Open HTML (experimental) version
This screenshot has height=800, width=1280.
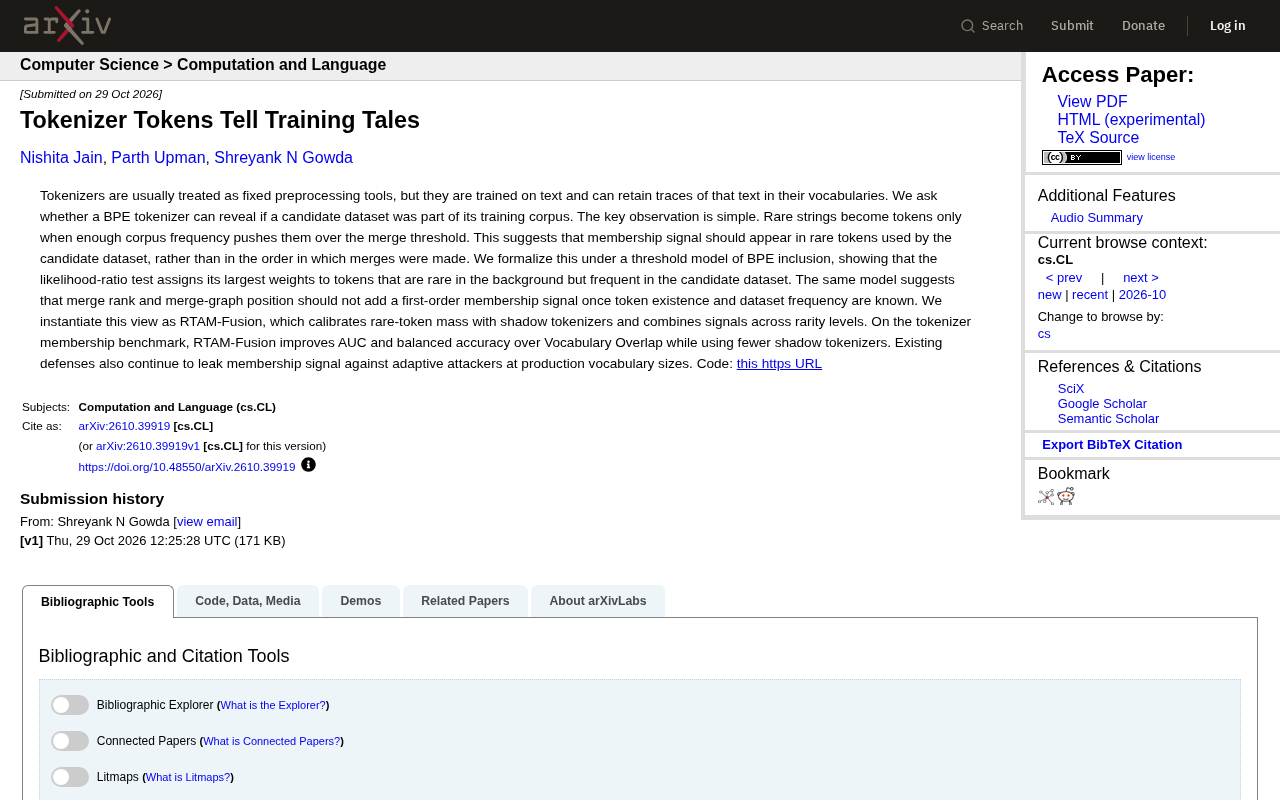(1131, 120)
